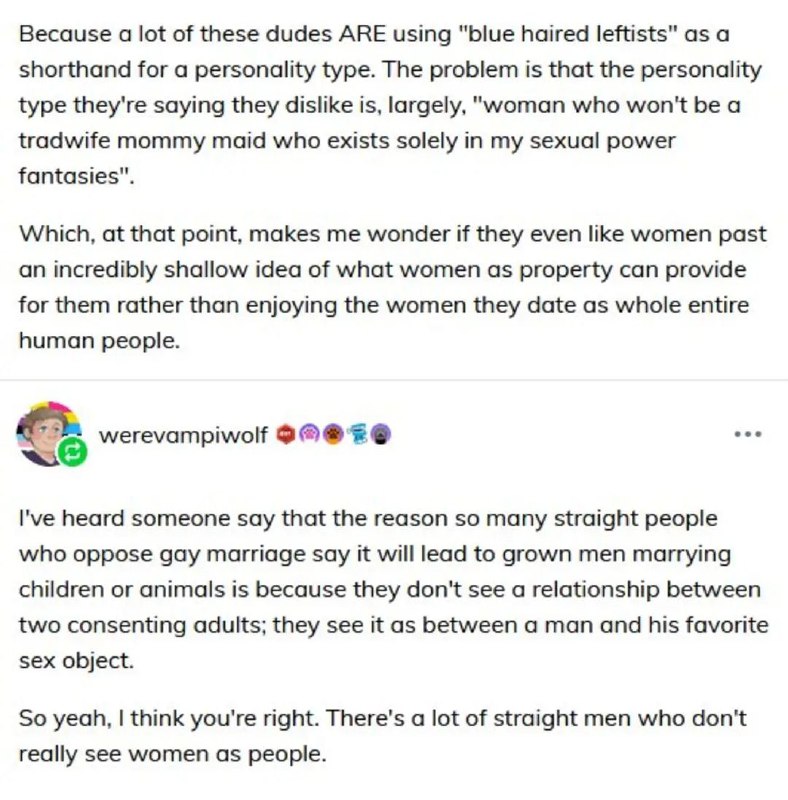
Task: Open the werevampiwolf blog link
Action: pos(183,435)
